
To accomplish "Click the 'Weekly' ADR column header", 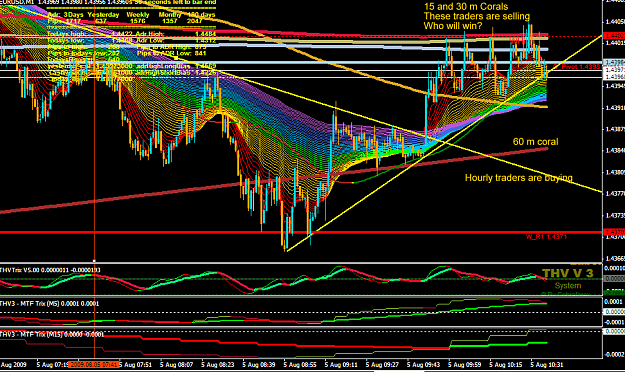I will tap(138, 15).
